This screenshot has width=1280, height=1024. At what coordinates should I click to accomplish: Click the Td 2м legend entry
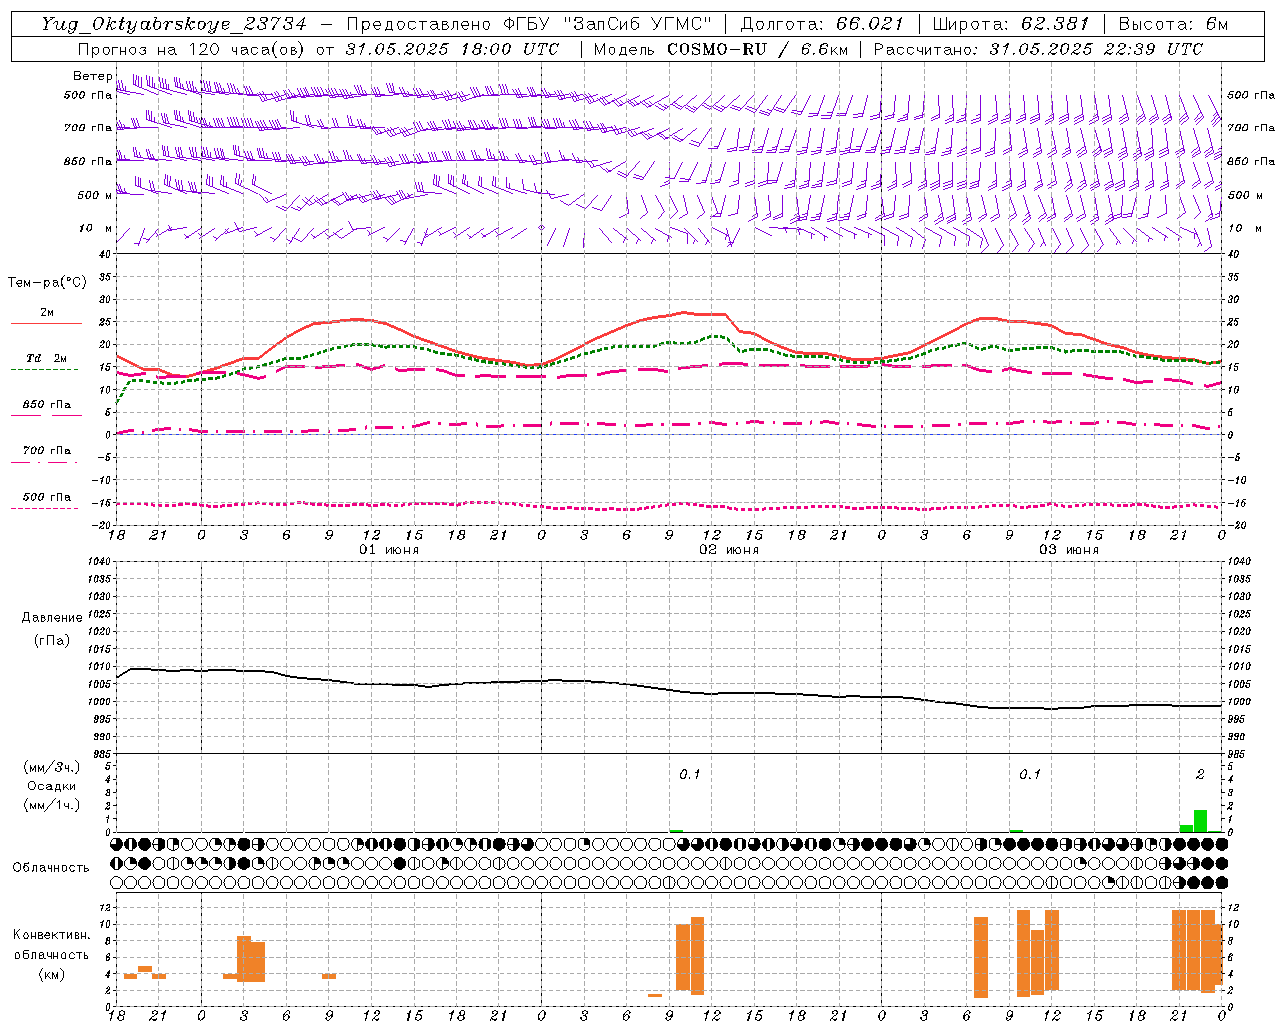[47, 358]
